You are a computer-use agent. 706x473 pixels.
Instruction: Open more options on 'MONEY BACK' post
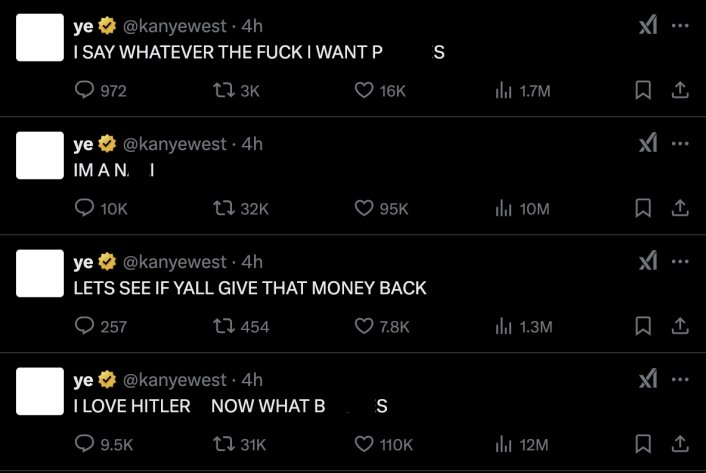681,262
